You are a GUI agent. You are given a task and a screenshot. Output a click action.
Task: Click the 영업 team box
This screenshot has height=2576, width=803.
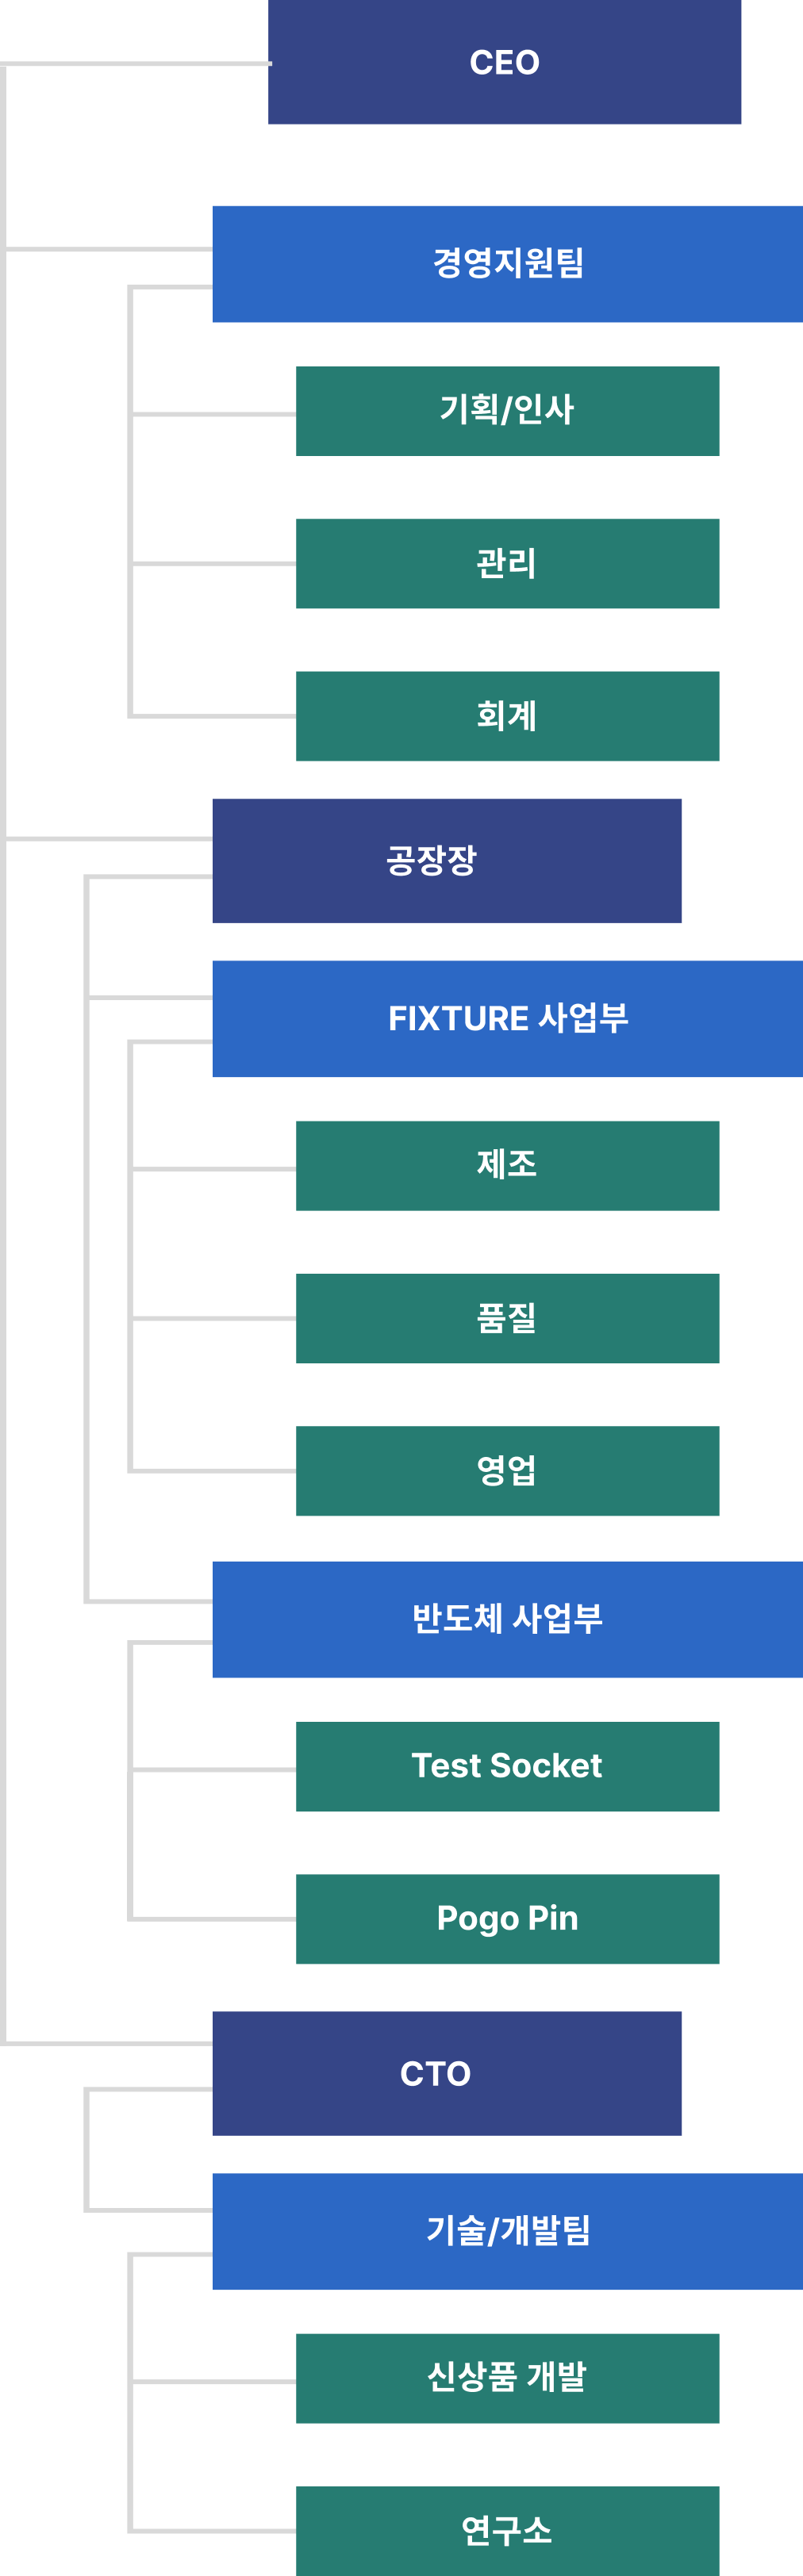(x=507, y=1470)
